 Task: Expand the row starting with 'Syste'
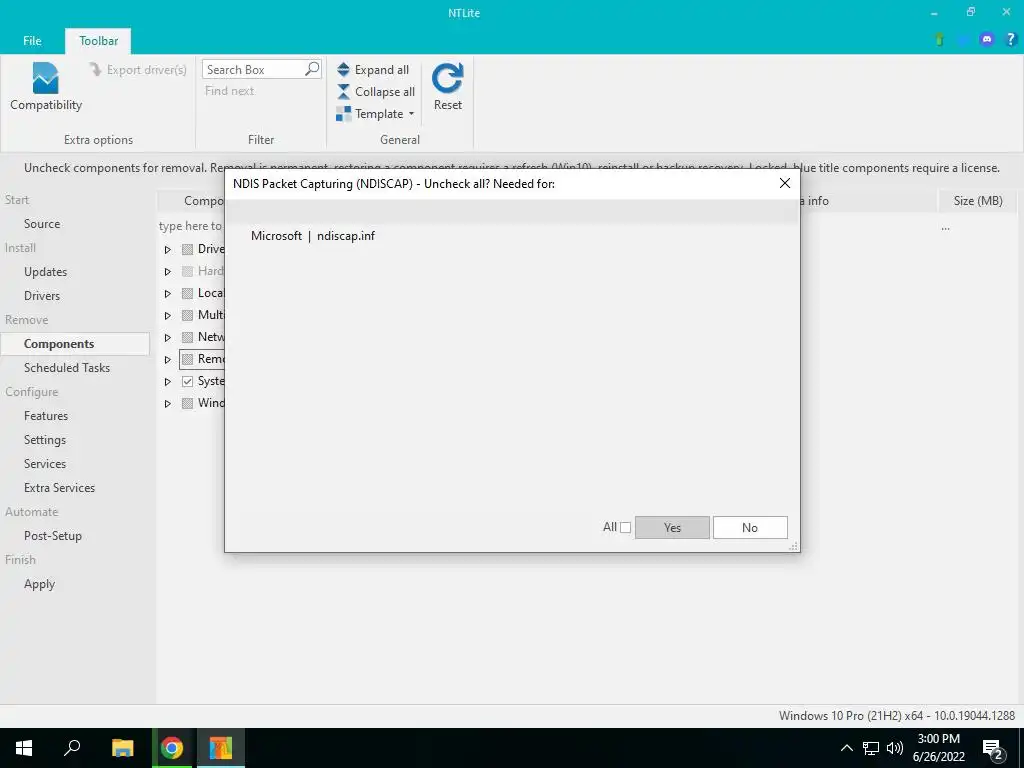click(x=168, y=381)
